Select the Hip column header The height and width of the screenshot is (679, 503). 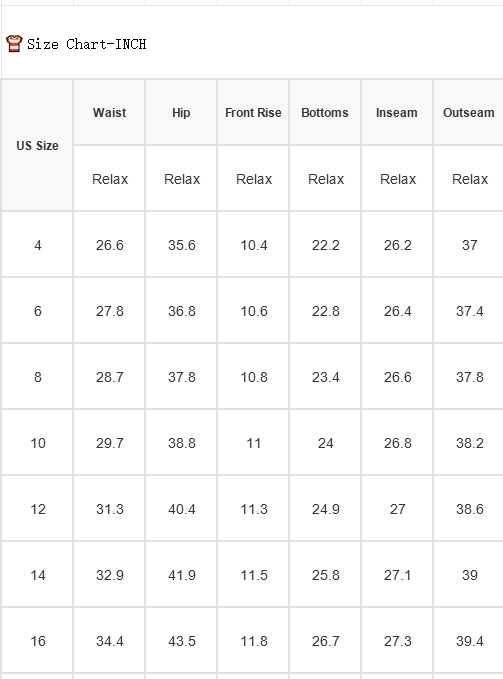181,113
